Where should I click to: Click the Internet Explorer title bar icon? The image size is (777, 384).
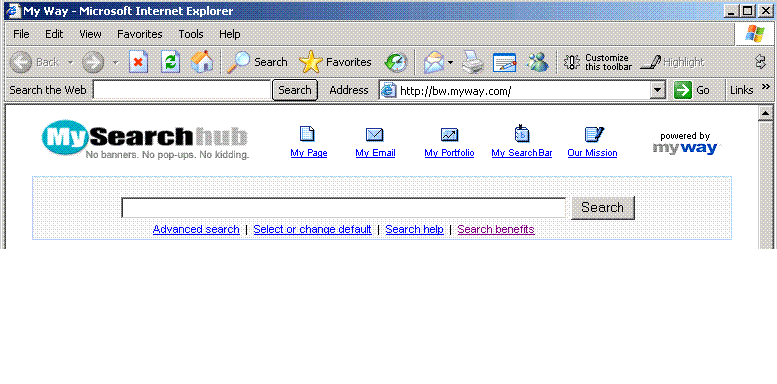tap(13, 11)
